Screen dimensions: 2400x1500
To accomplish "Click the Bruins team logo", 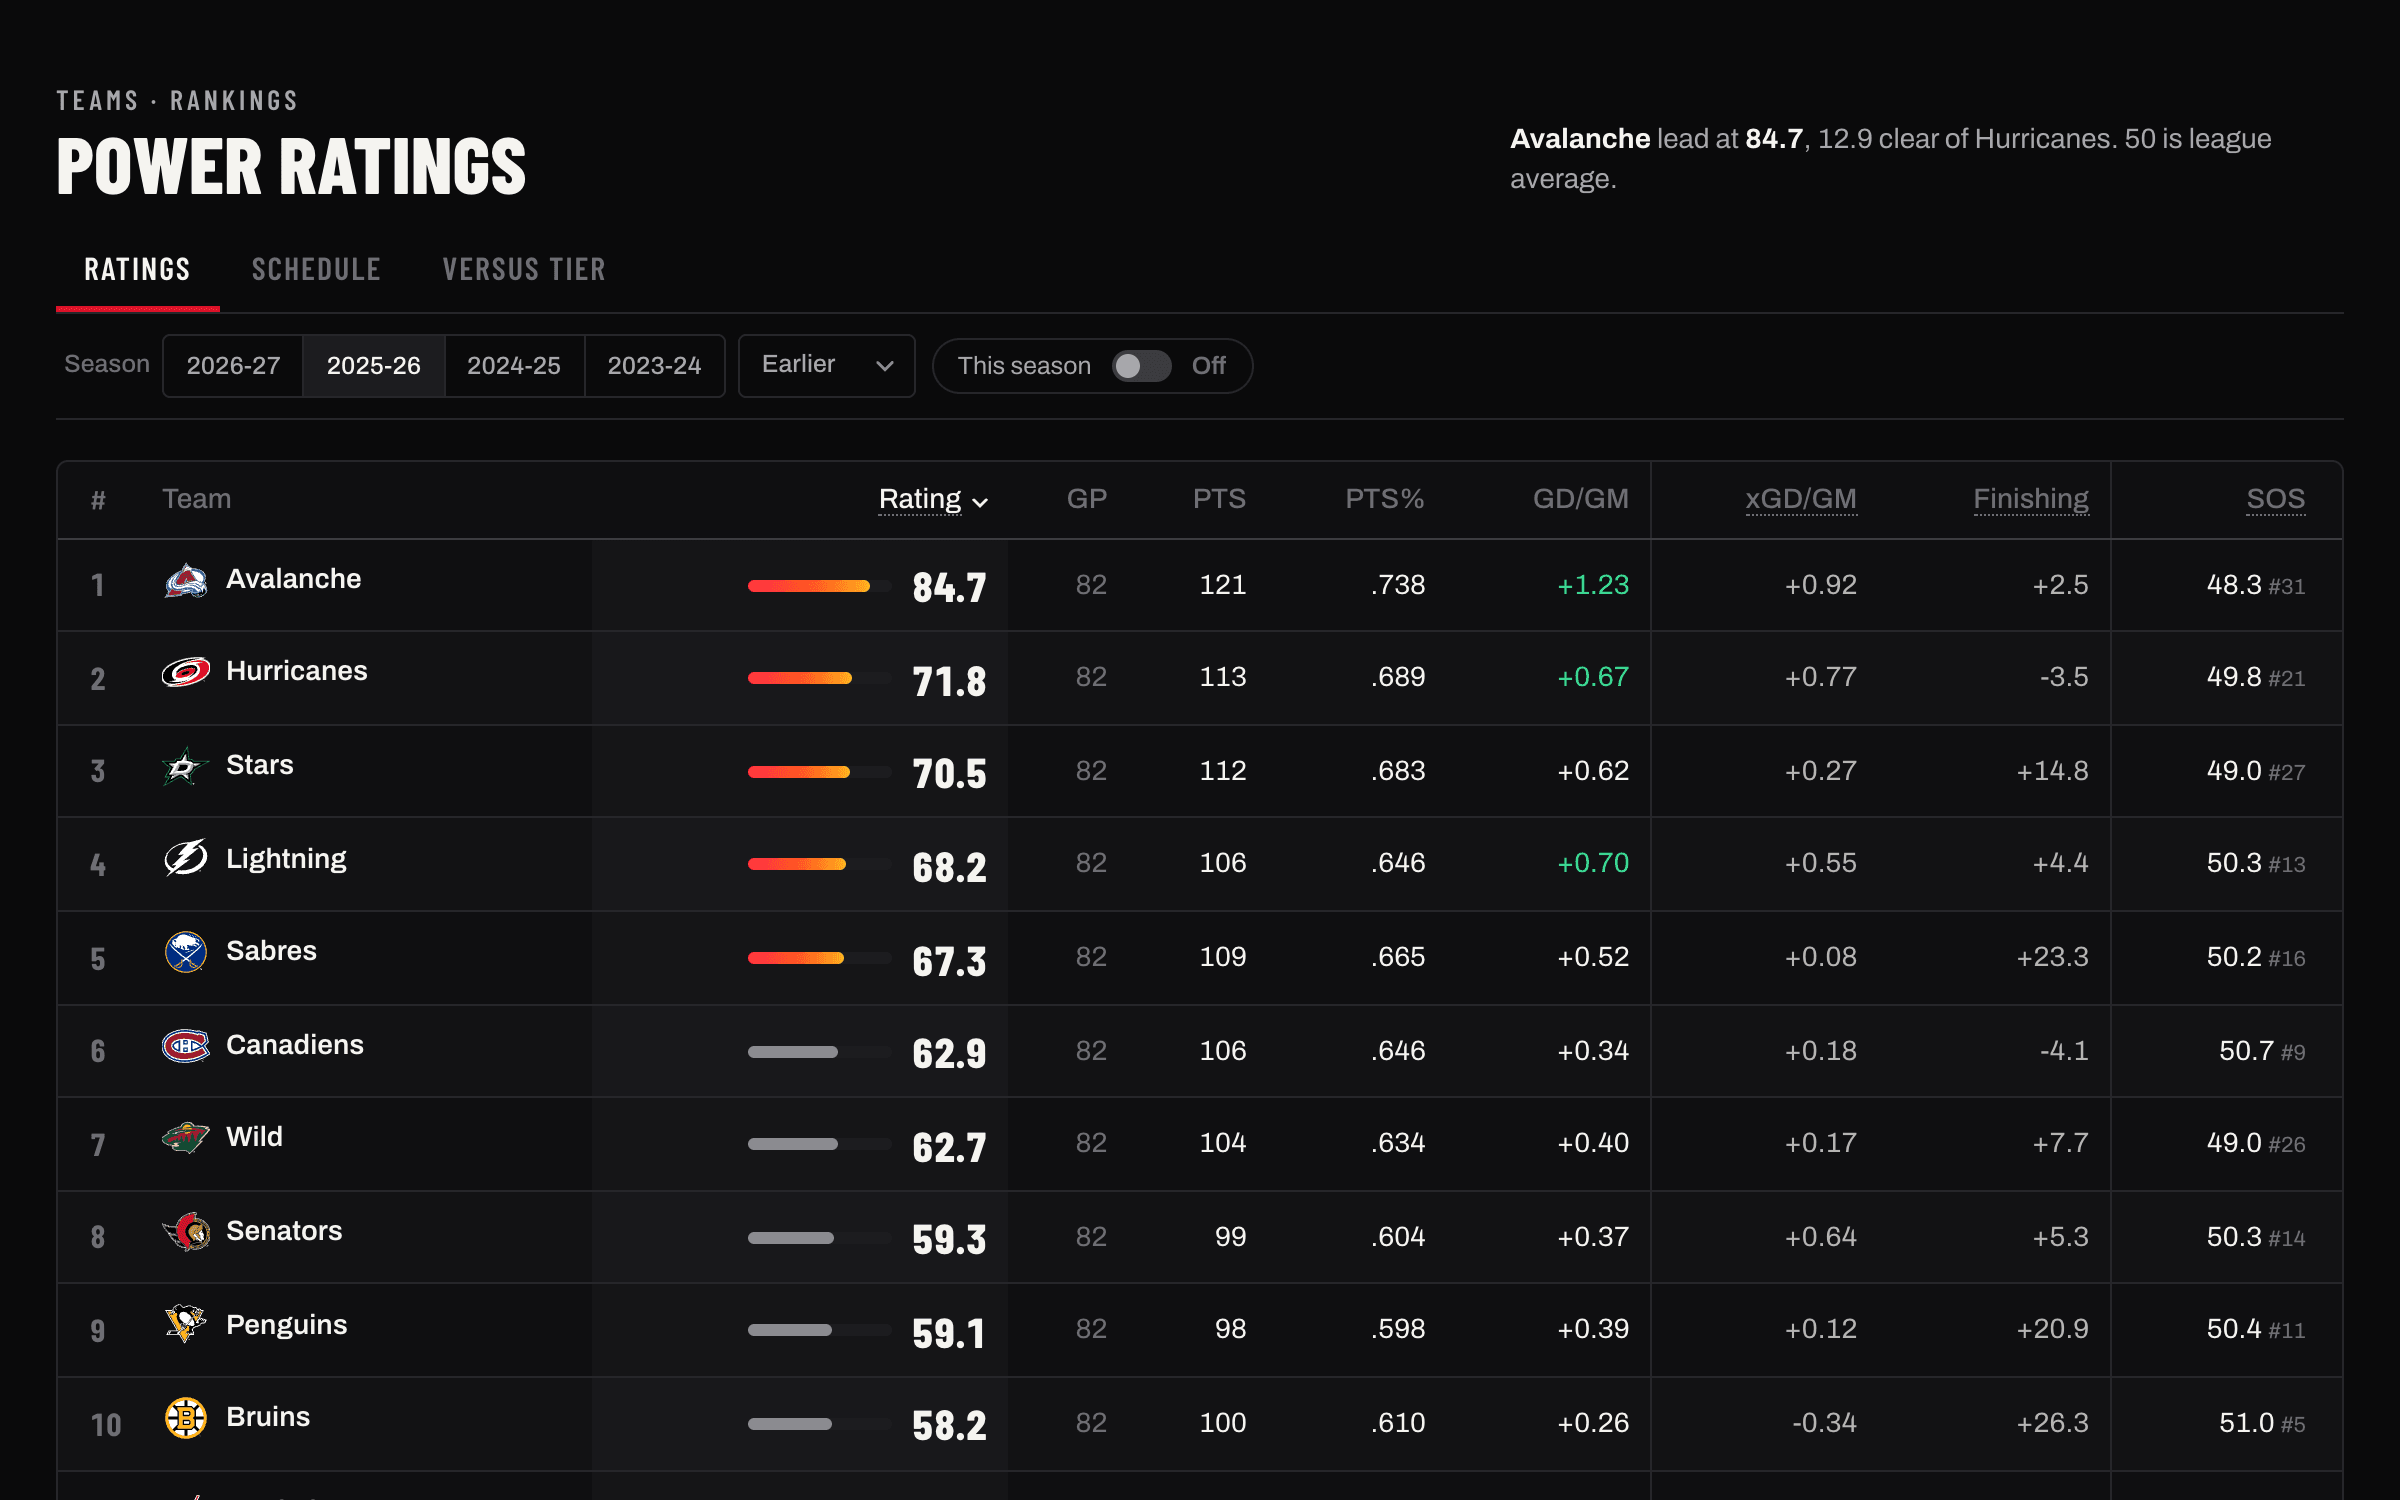I will coord(186,1418).
